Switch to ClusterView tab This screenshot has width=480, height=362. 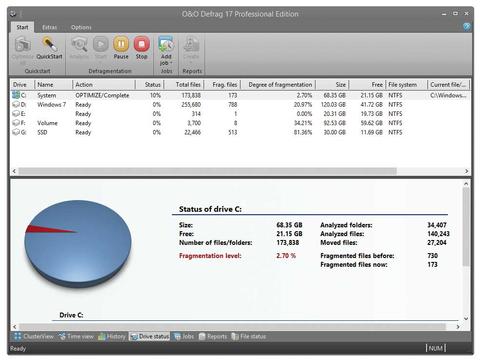[x=34, y=336]
